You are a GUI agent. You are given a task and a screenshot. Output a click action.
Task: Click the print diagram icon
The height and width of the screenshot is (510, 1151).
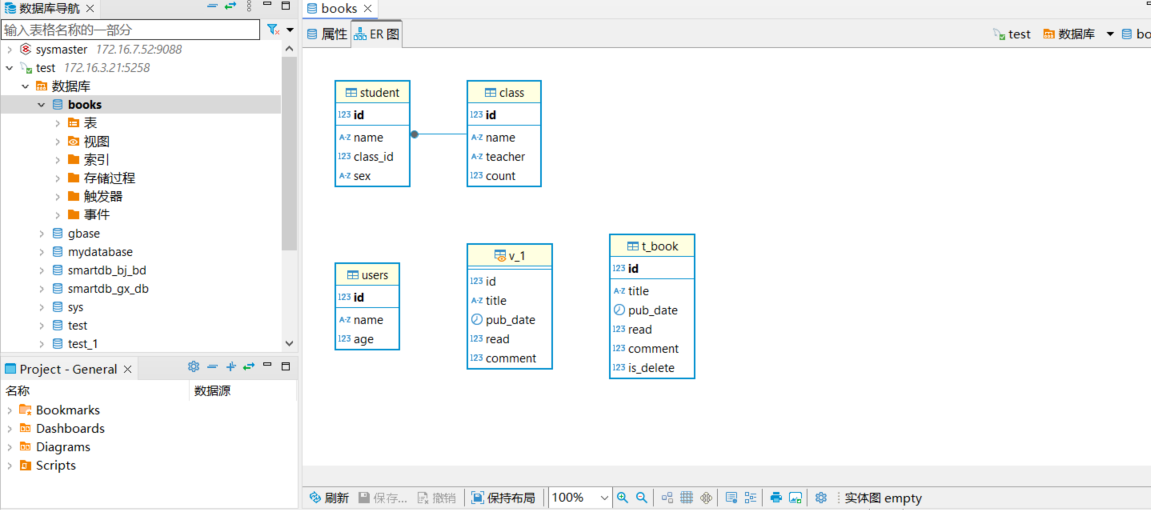click(775, 498)
